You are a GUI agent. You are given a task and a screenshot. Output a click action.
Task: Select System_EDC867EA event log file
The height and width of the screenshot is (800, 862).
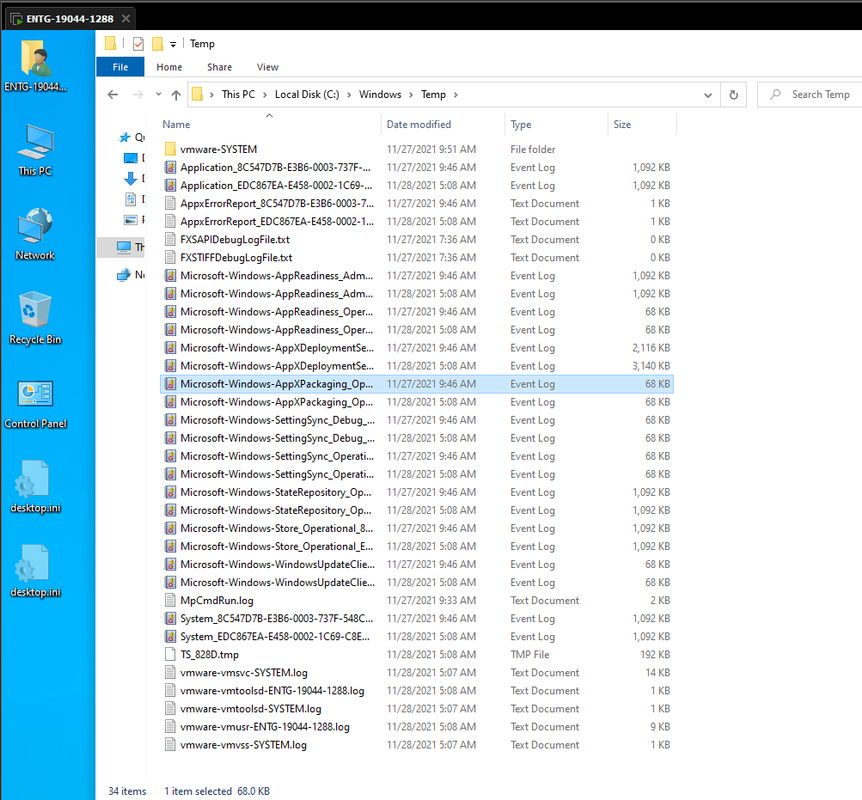(x=417, y=637)
